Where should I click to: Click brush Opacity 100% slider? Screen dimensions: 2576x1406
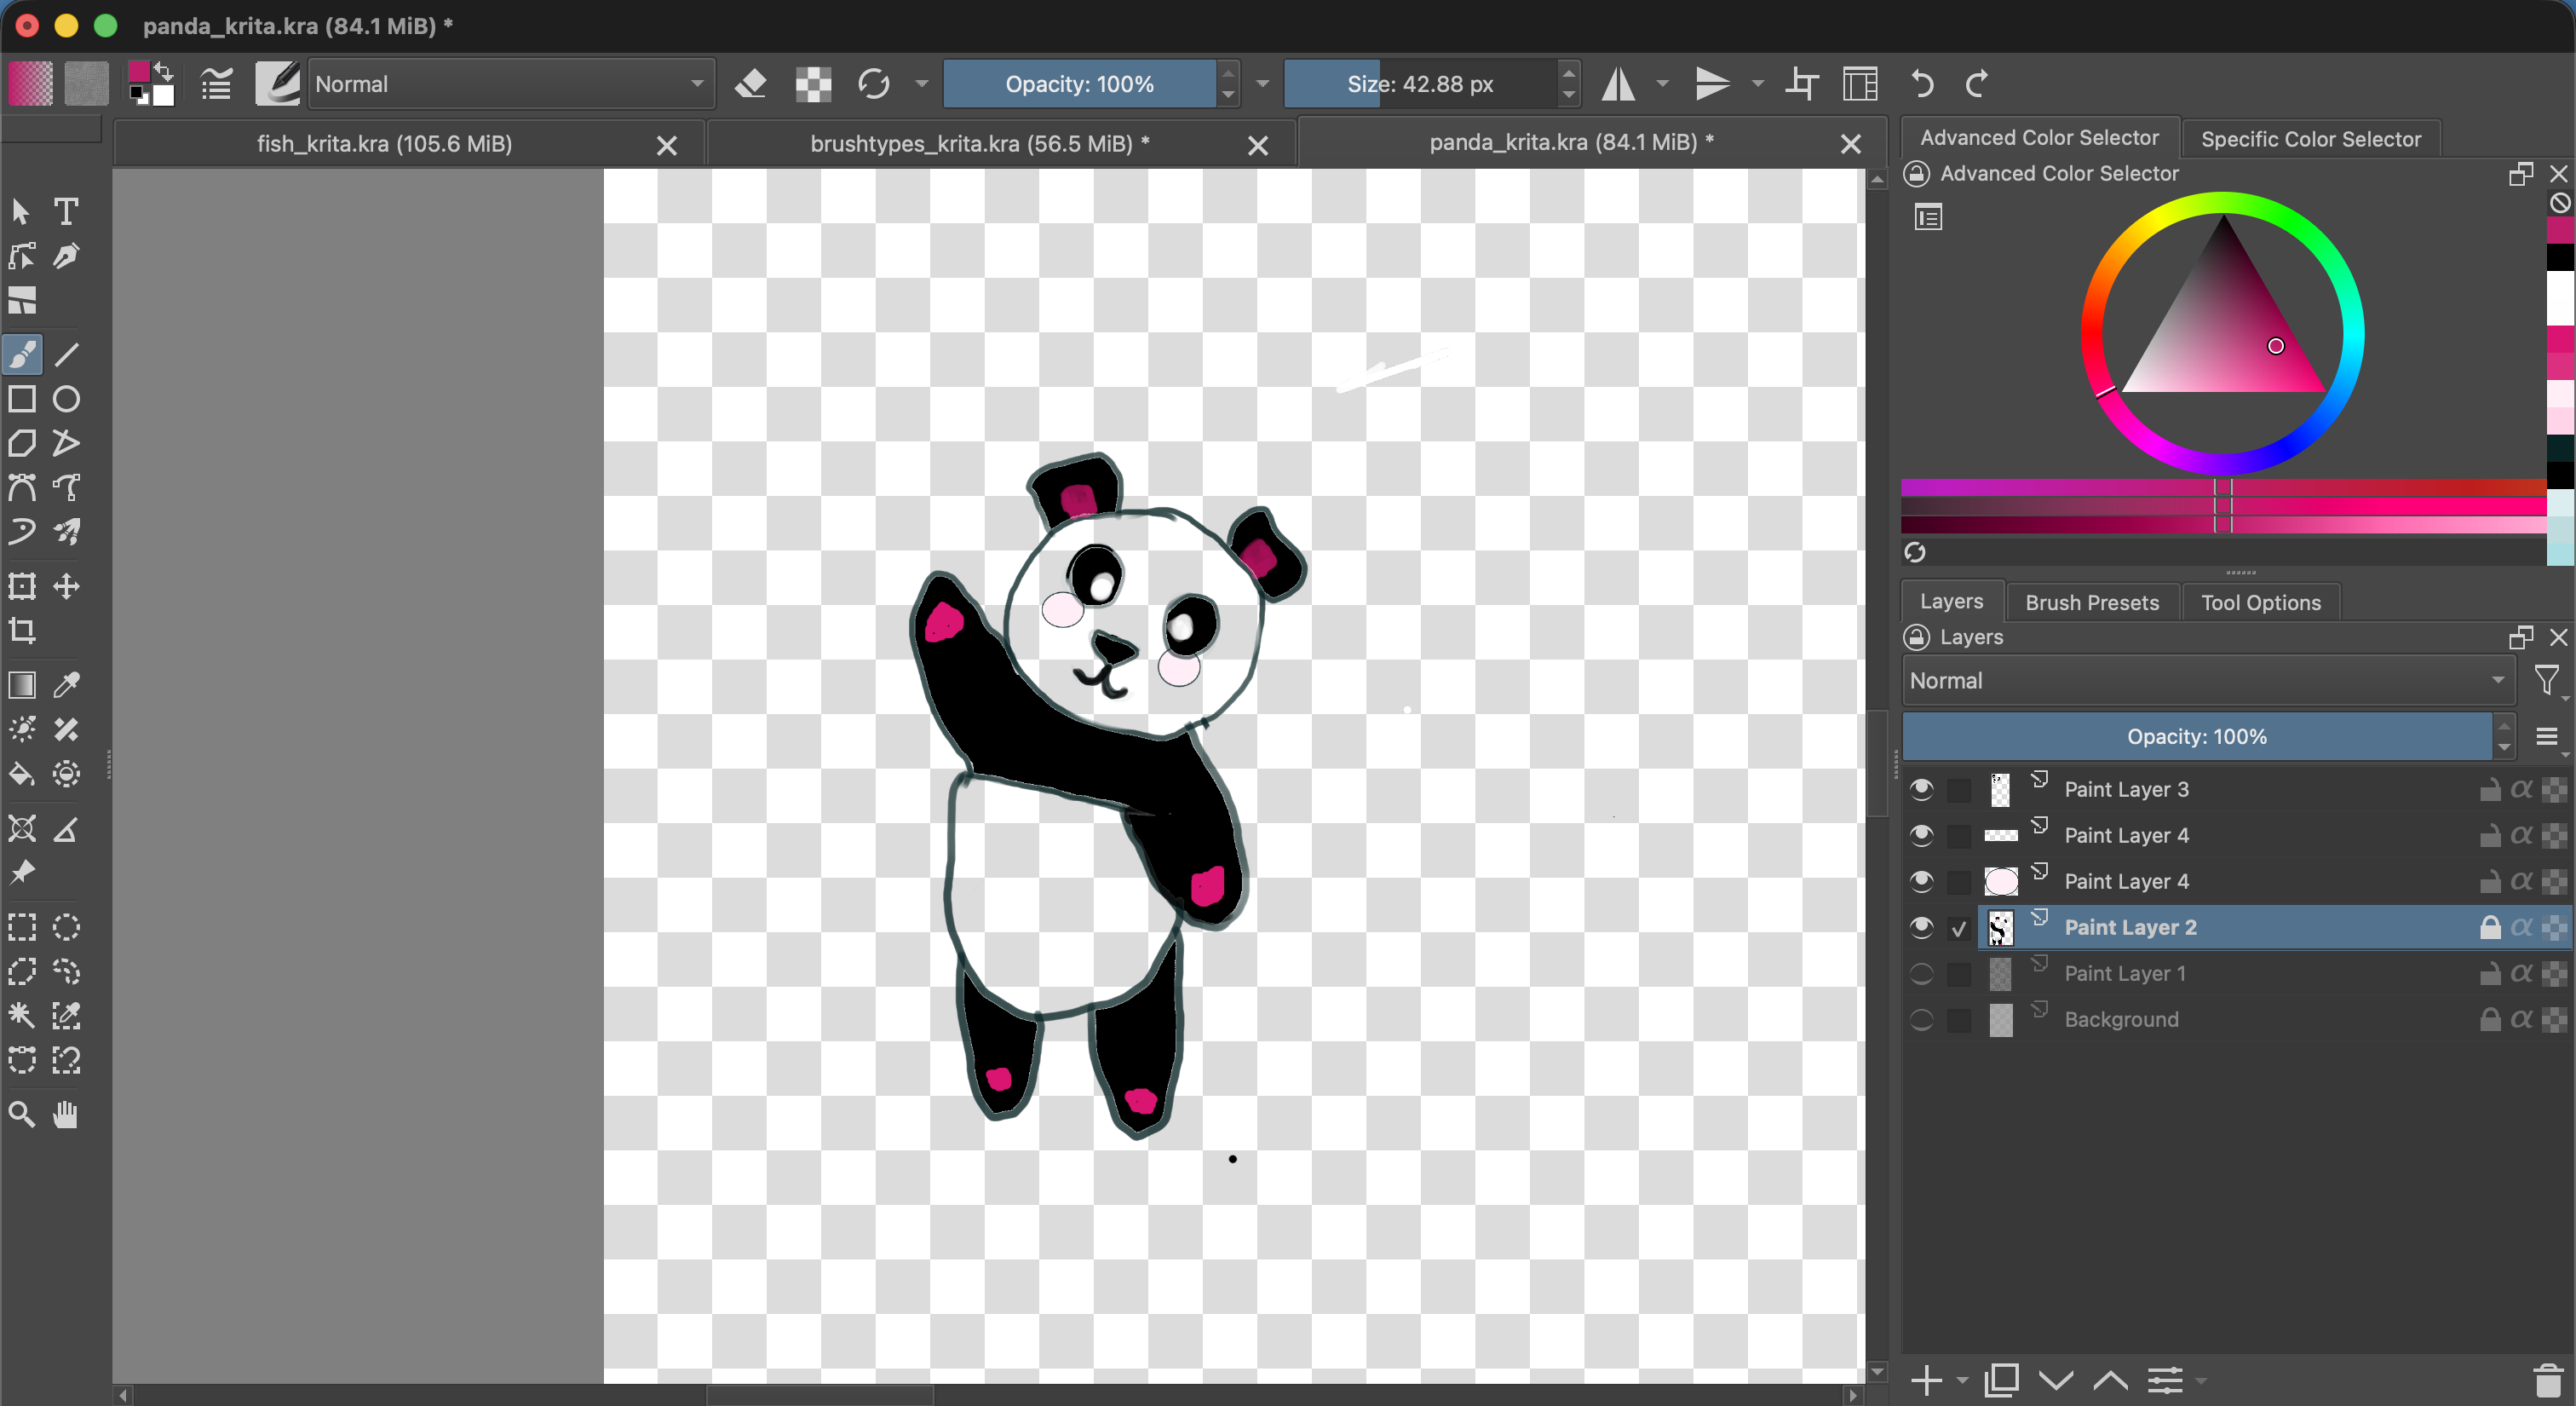1079,84
